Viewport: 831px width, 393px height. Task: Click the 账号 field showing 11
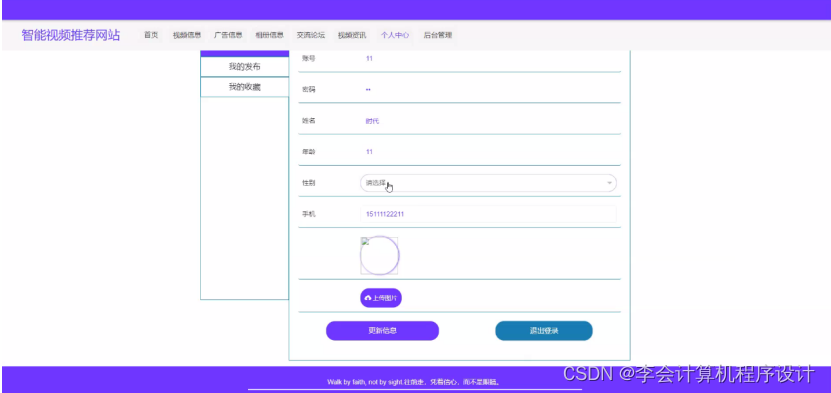pyautogui.click(x=488, y=58)
